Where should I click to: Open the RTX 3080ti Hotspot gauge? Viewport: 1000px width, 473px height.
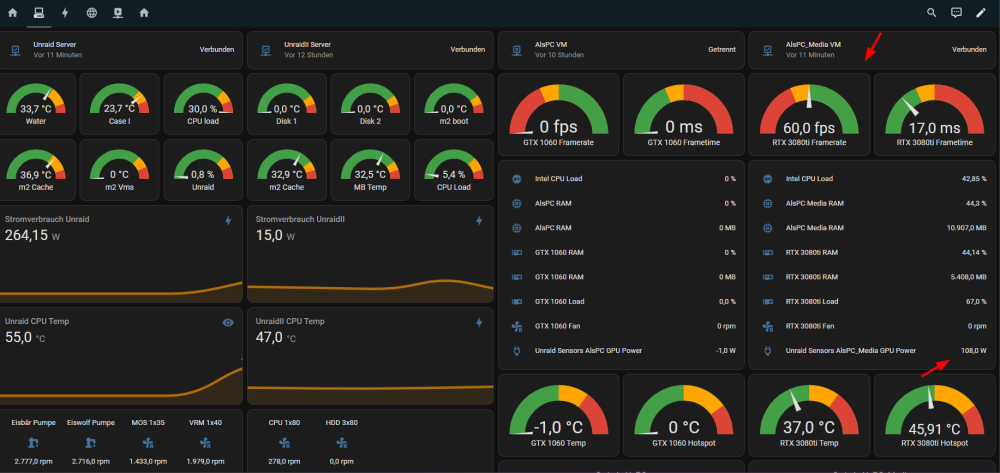click(934, 414)
